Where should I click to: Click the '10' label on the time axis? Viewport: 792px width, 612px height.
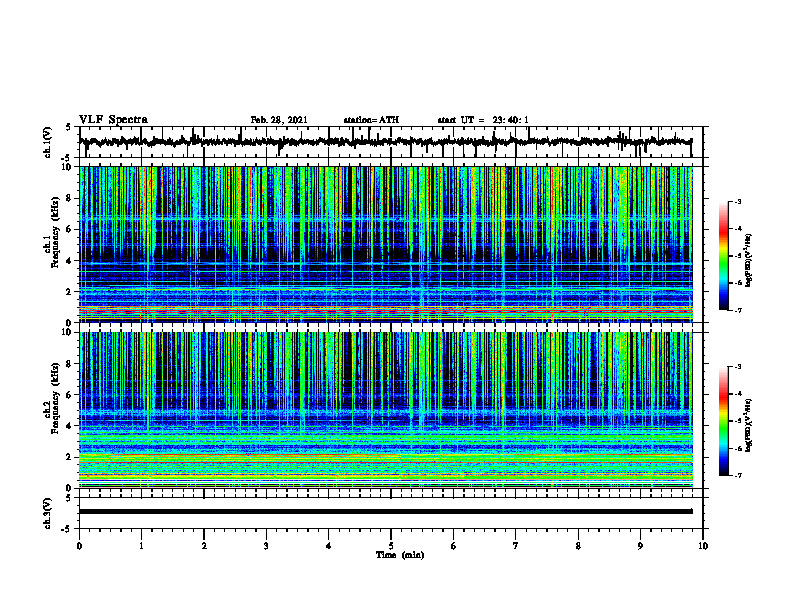pos(703,546)
